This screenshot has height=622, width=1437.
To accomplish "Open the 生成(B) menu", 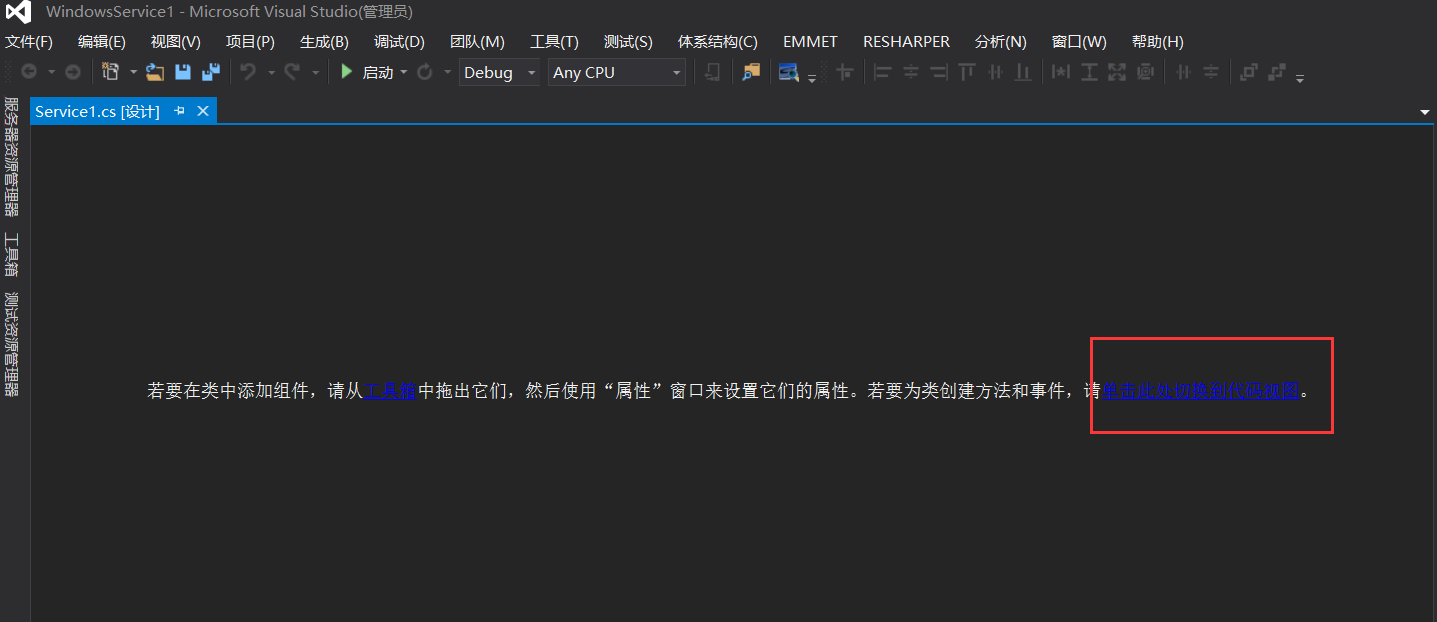I will [x=324, y=41].
